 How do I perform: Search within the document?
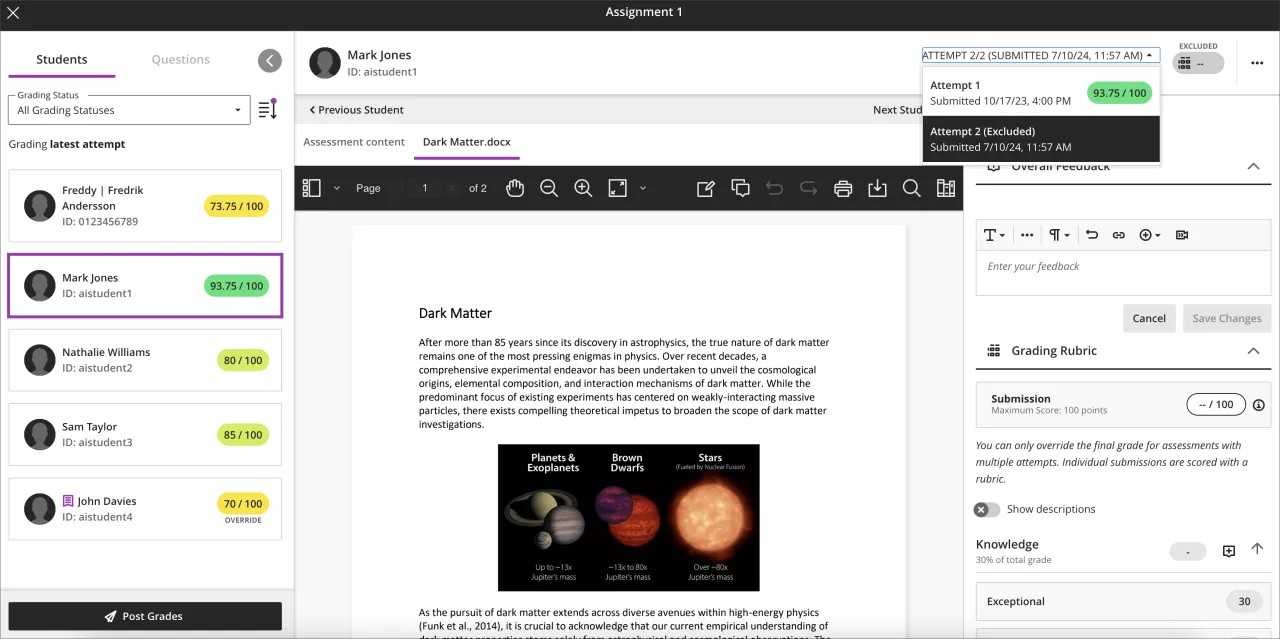[911, 188]
